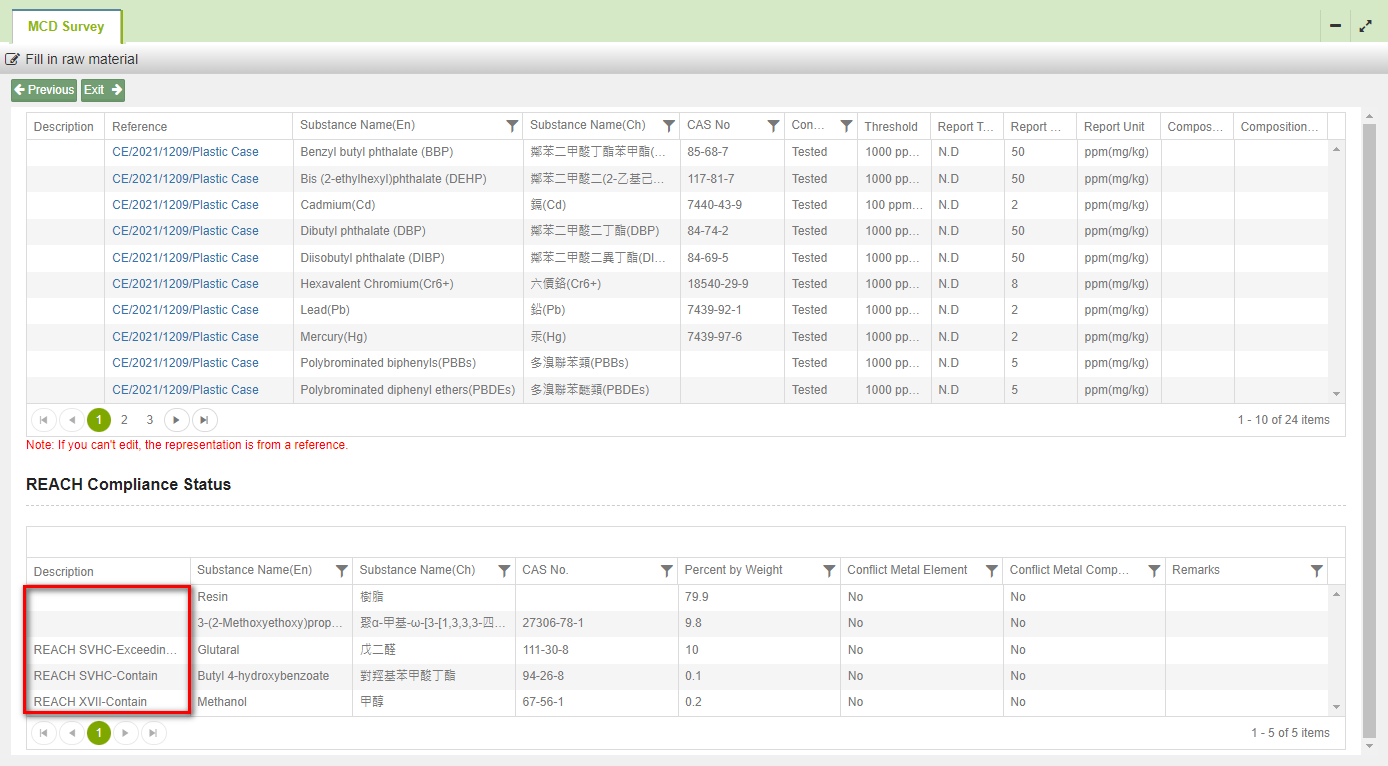Open reference link for Benzyl butyl phthalate row

tap(185, 152)
